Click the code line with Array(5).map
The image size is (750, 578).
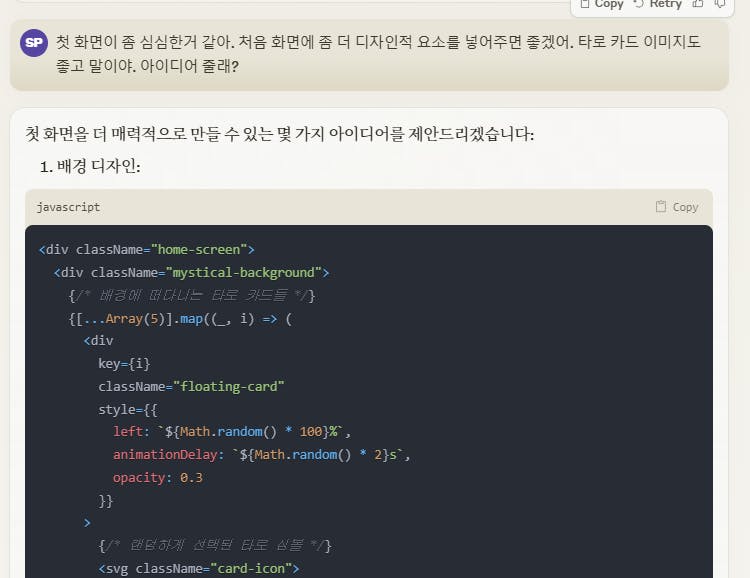click(x=180, y=318)
